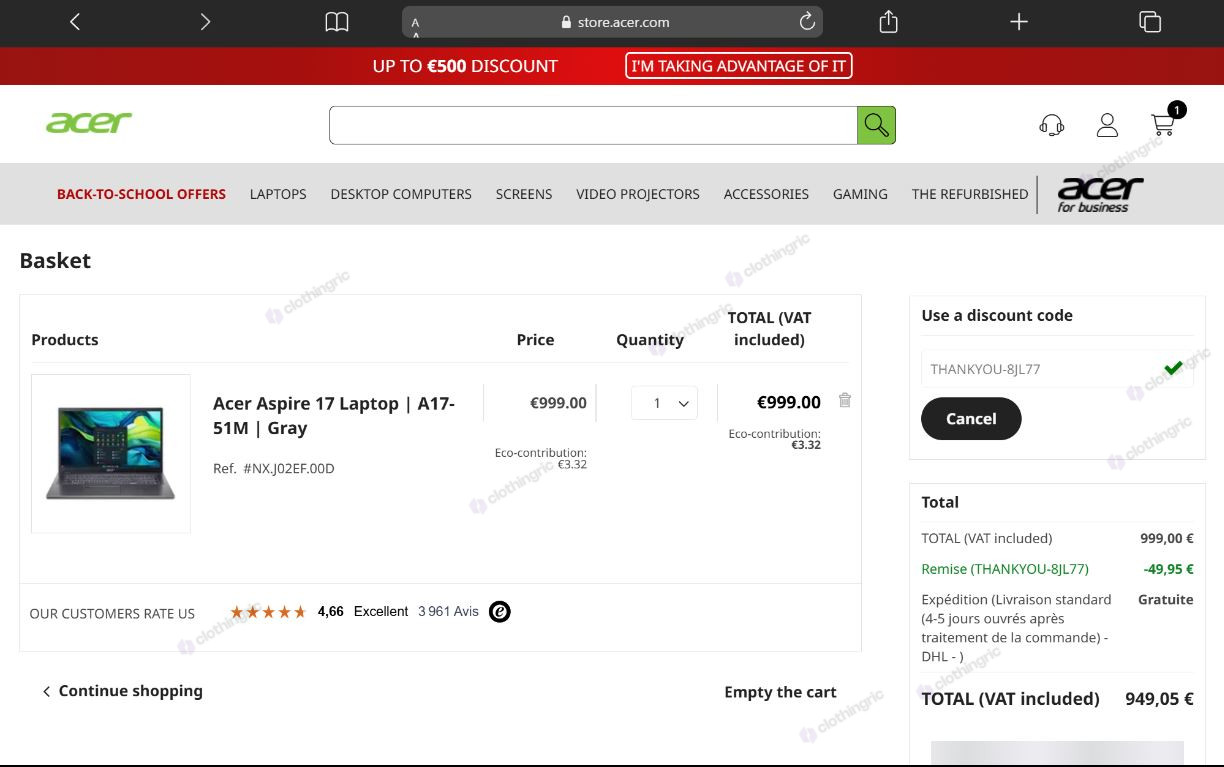Click the discount code input field
Viewport: 1224px width, 767px height.
[x=1057, y=369]
